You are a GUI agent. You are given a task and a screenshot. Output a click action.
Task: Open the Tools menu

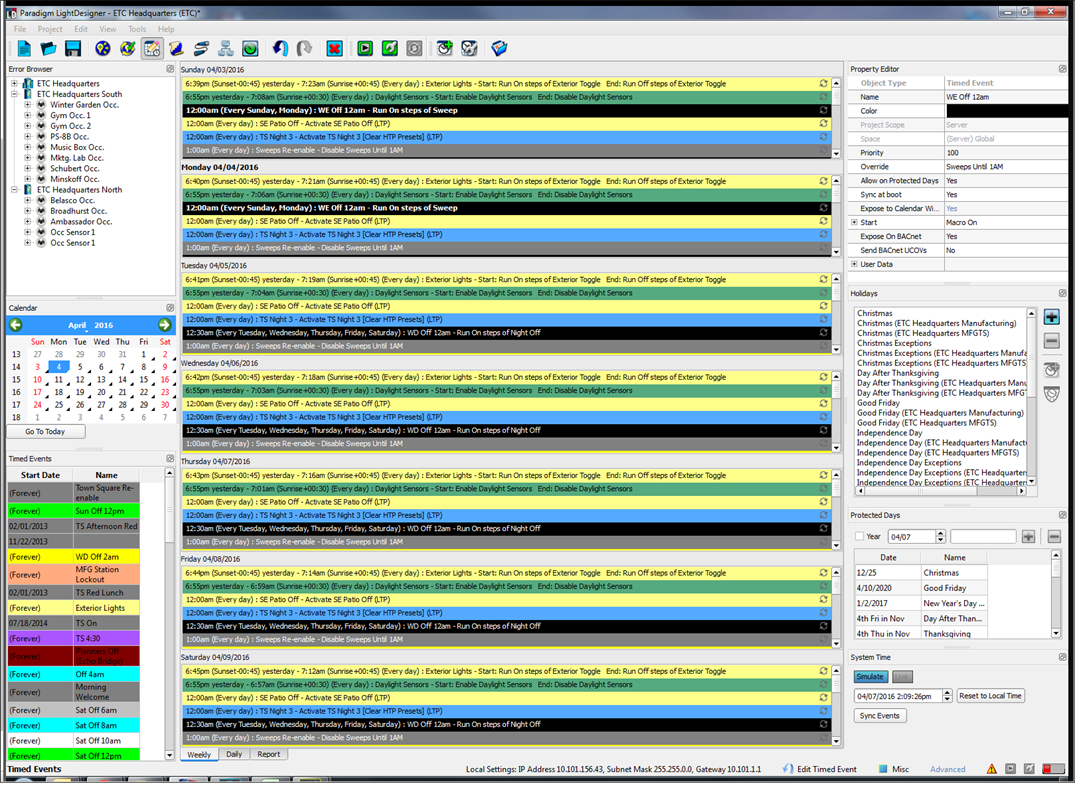(x=137, y=29)
